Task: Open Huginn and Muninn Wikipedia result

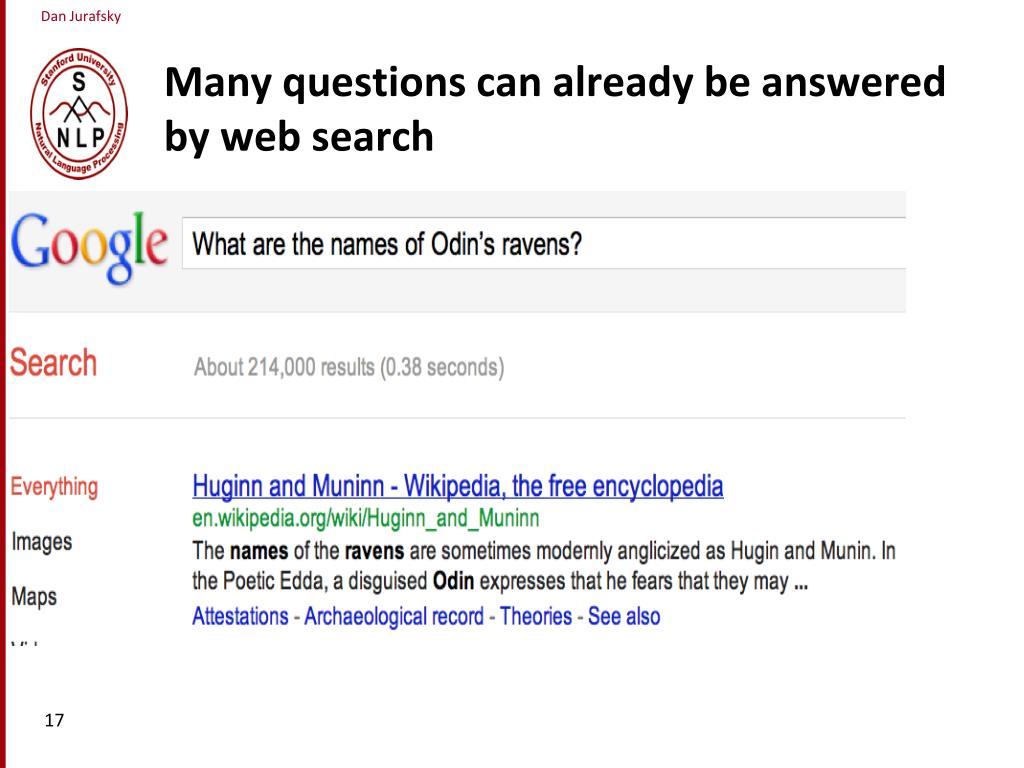Action: [x=457, y=487]
